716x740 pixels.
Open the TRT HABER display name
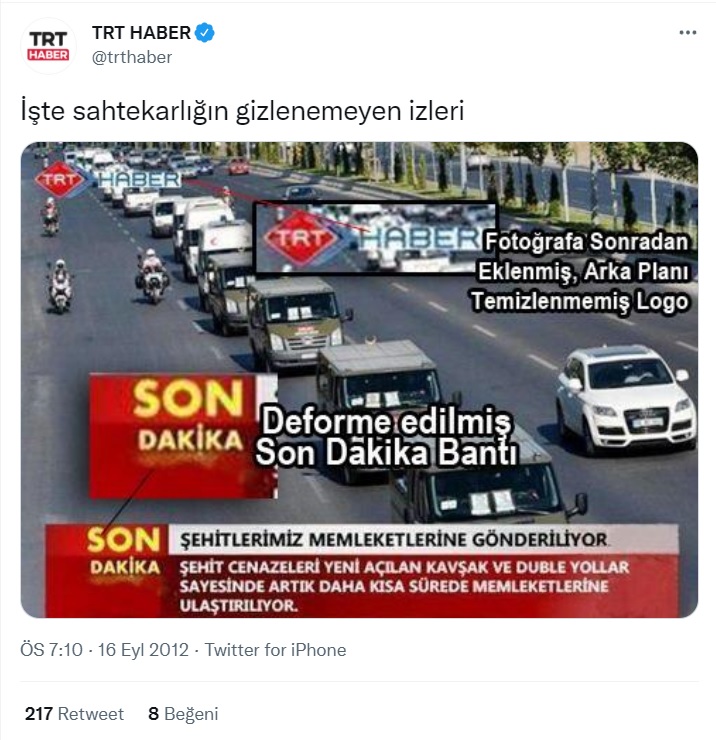pyautogui.click(x=141, y=33)
